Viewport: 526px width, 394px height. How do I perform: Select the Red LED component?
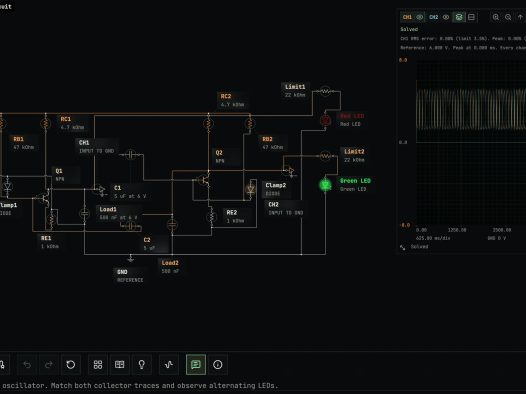pyautogui.click(x=325, y=120)
